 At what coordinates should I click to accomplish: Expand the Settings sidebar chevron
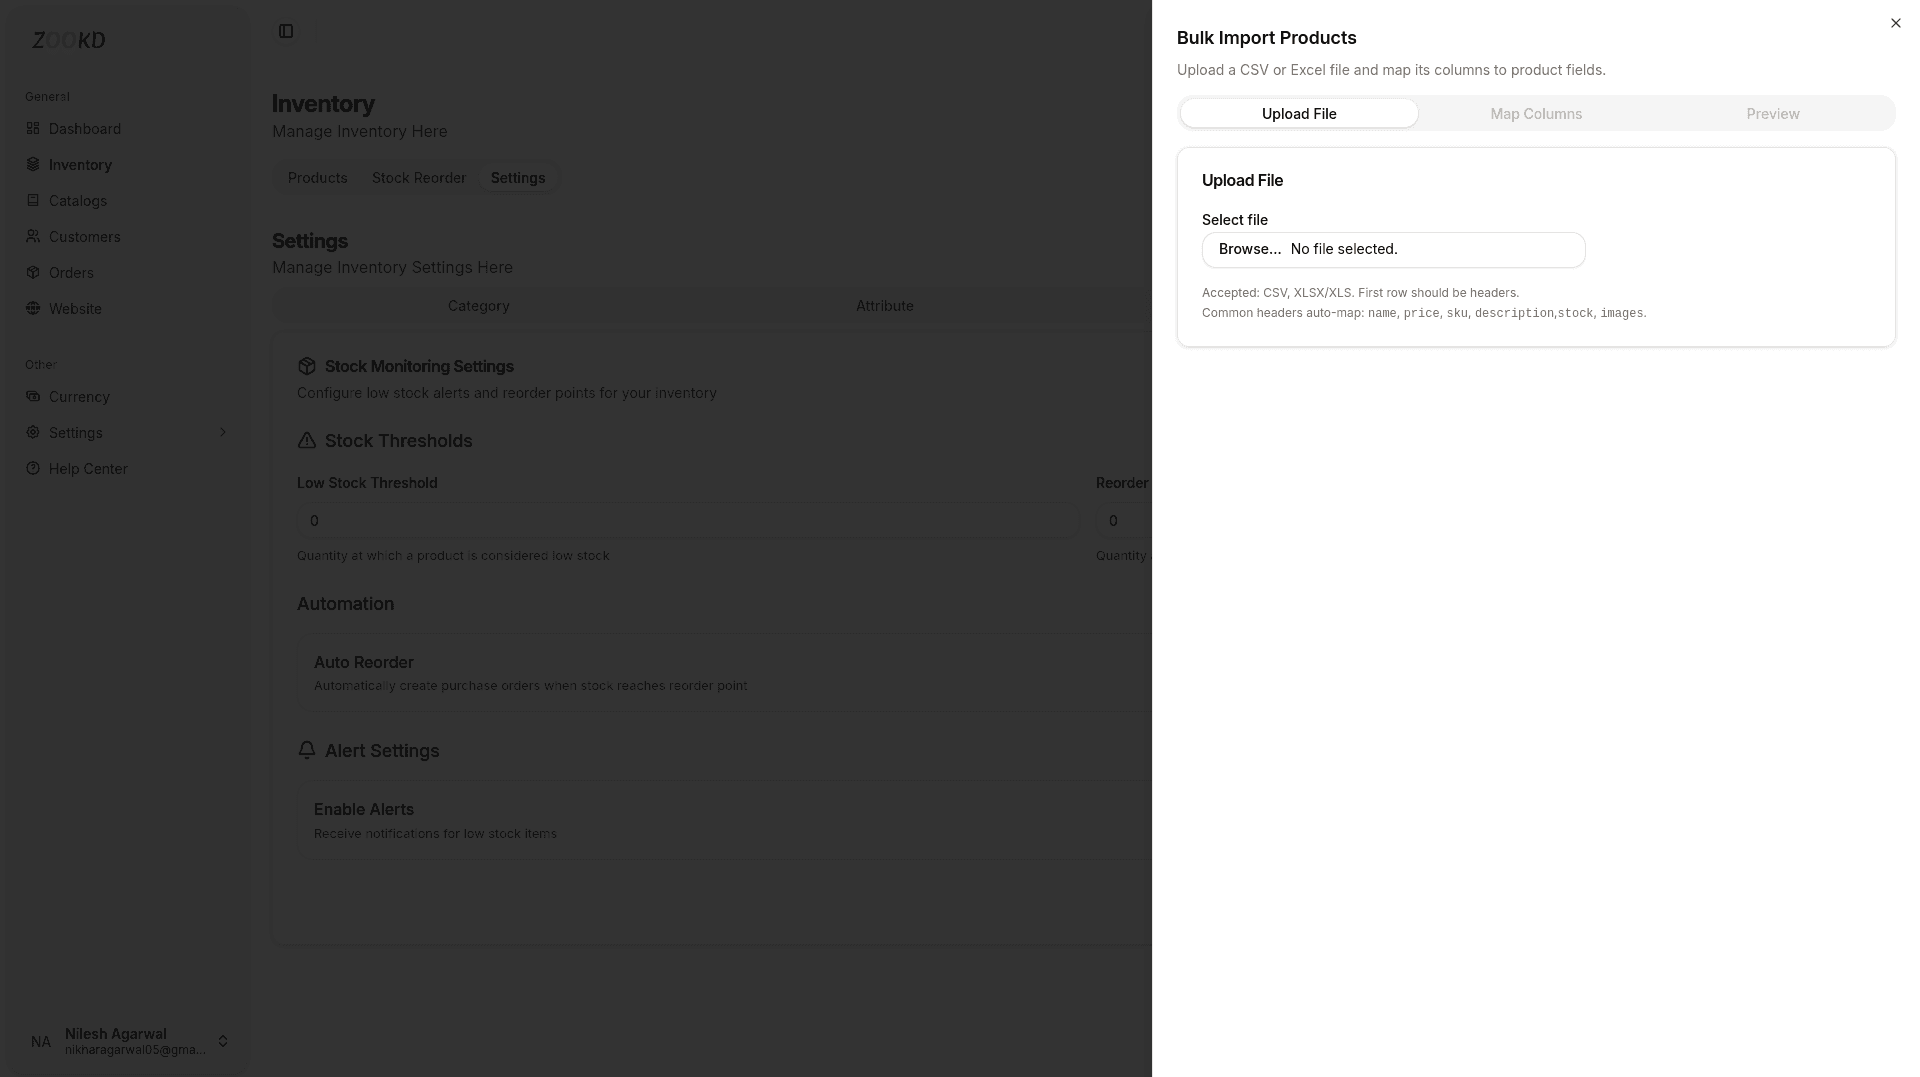[223, 432]
